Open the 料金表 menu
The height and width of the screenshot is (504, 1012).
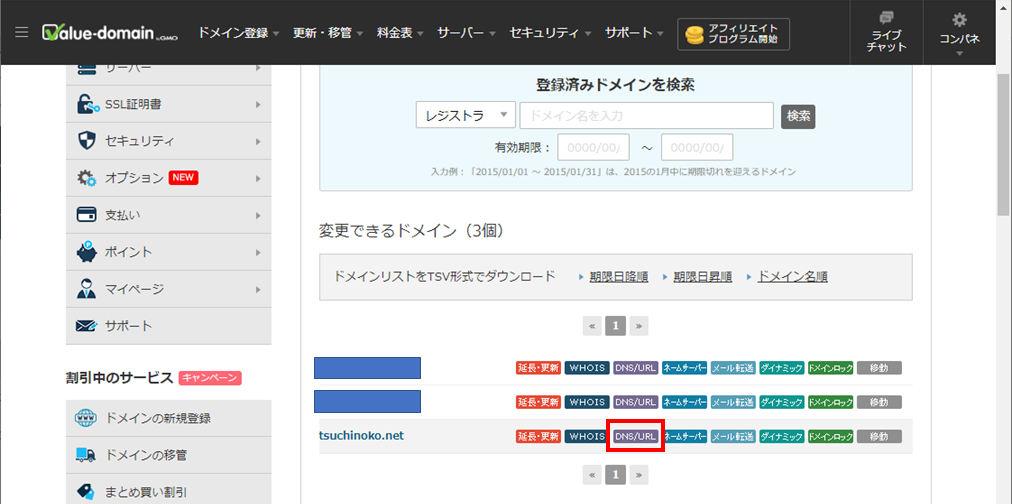pos(400,33)
